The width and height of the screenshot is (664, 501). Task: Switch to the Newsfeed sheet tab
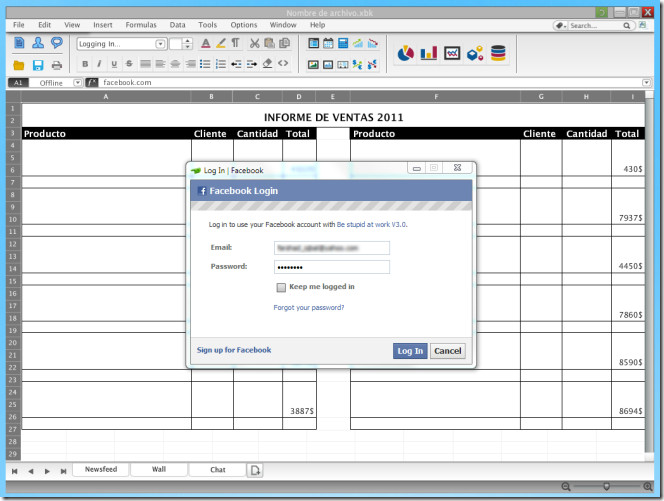coord(101,470)
